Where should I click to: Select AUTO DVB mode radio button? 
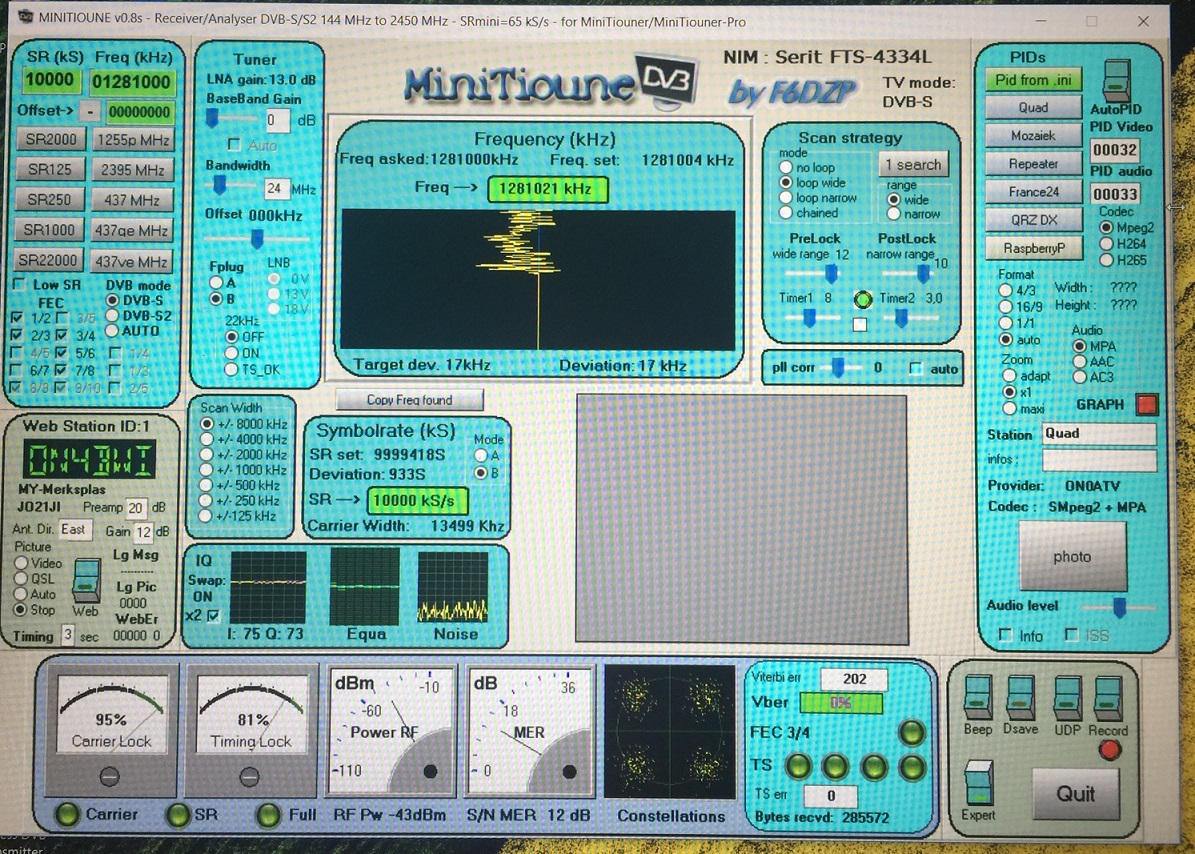113,331
